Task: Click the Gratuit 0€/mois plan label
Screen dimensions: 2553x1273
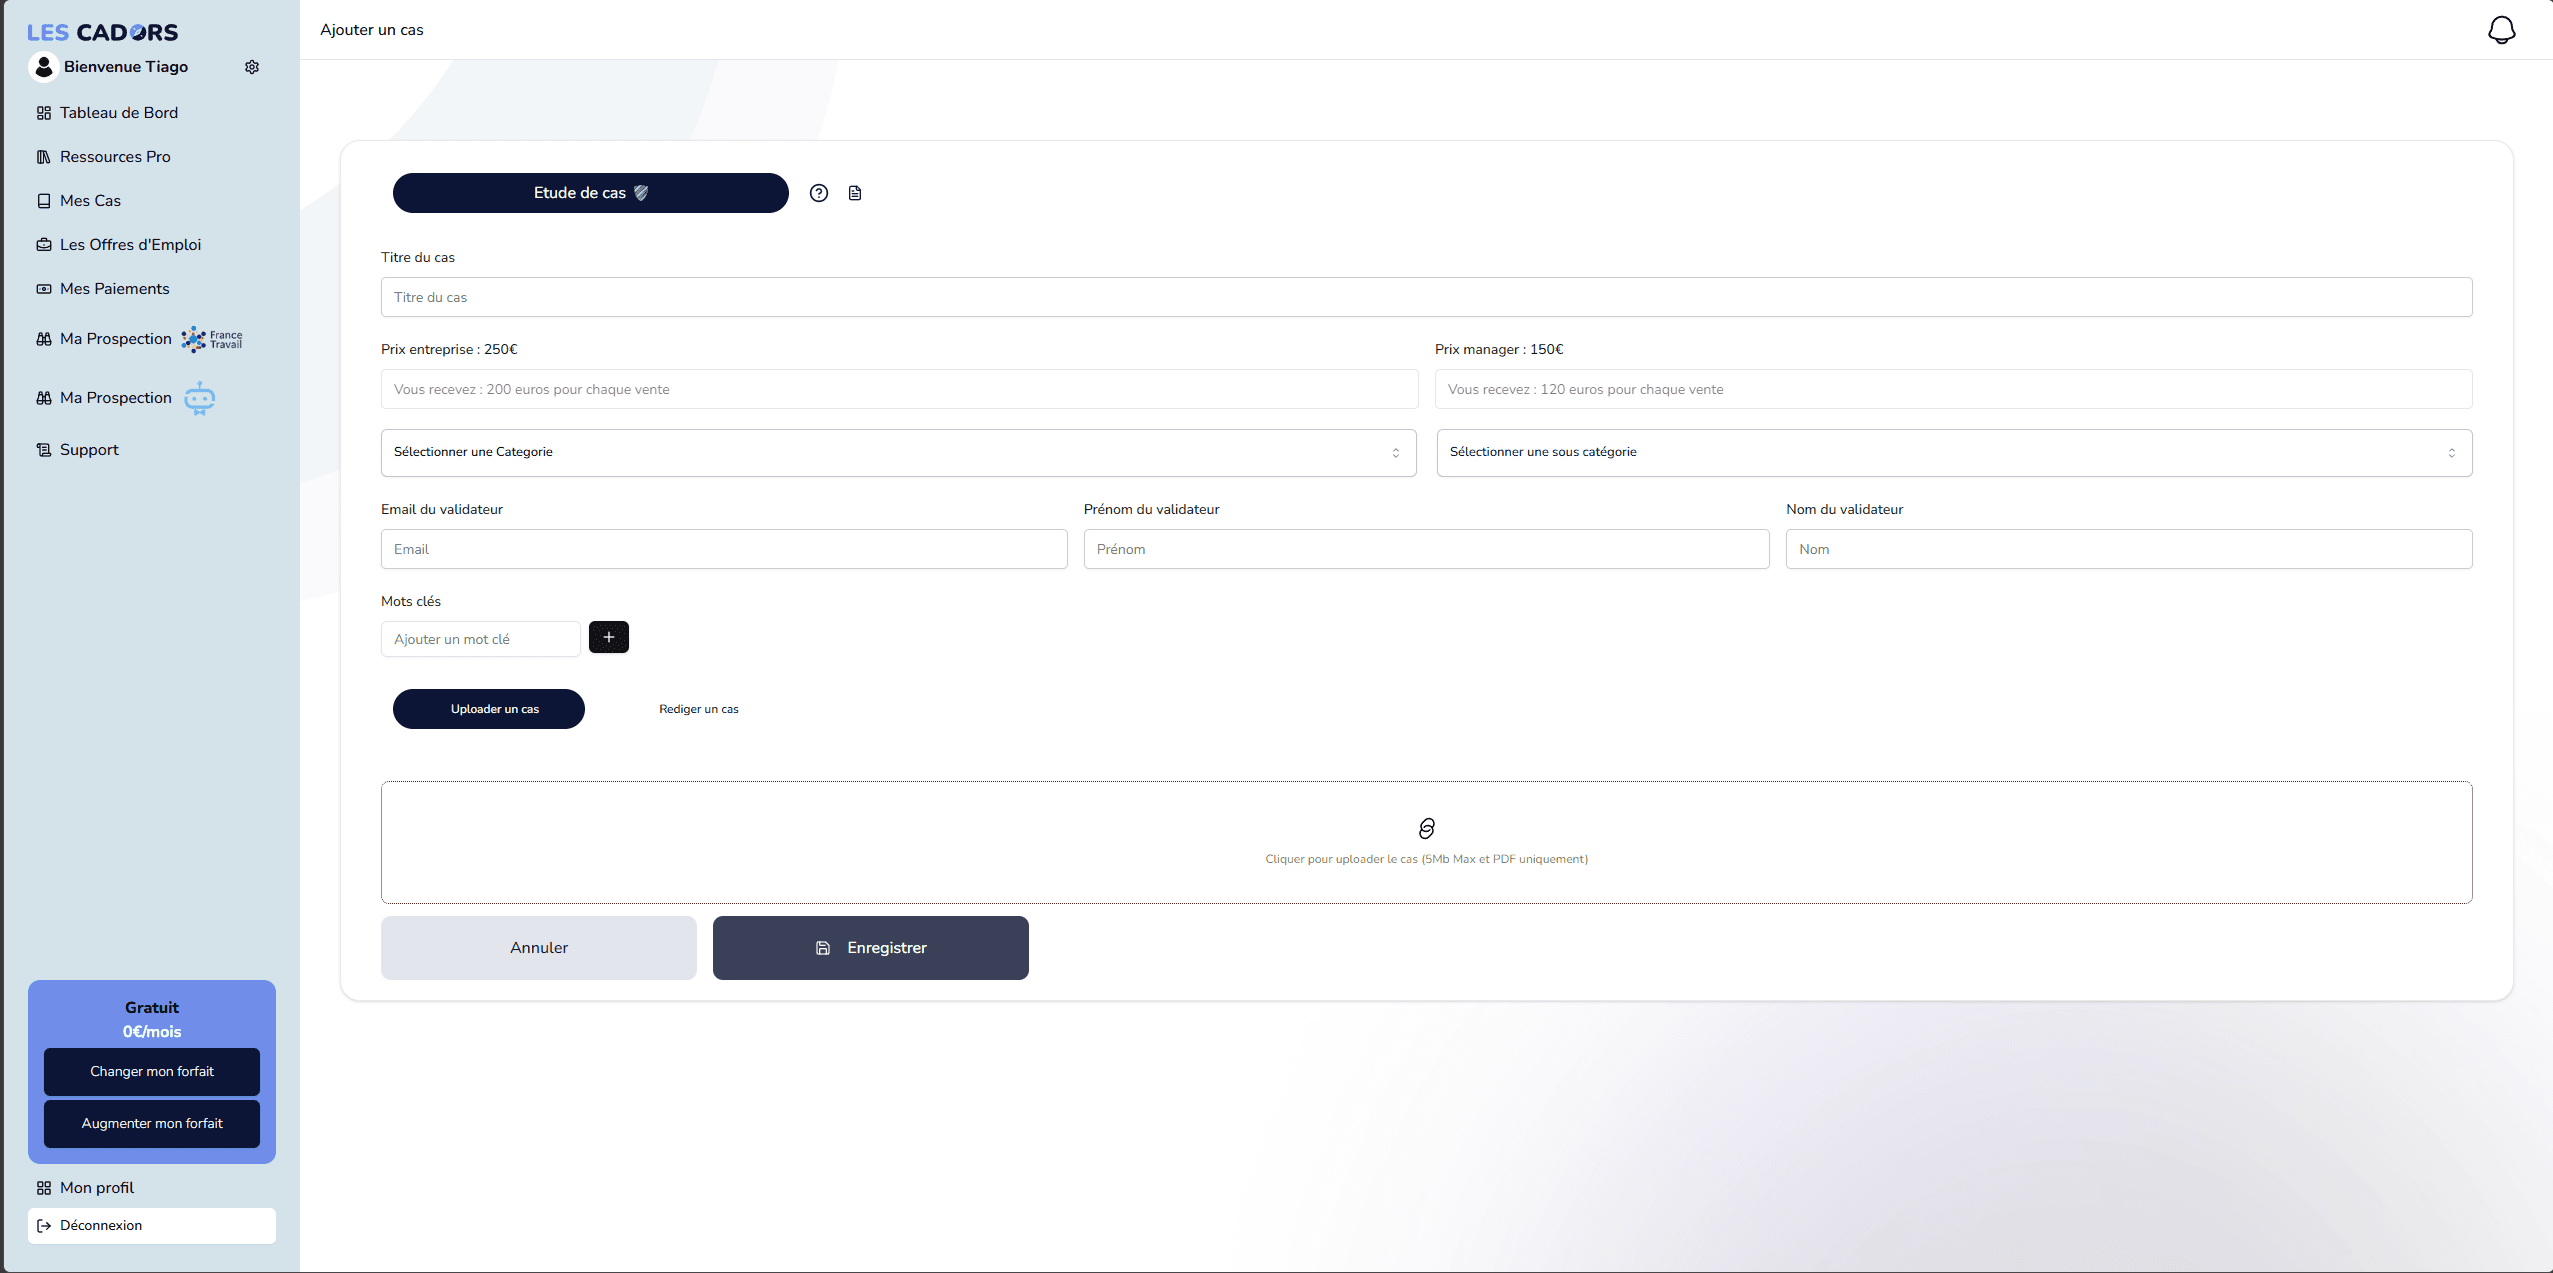Action: click(152, 1020)
